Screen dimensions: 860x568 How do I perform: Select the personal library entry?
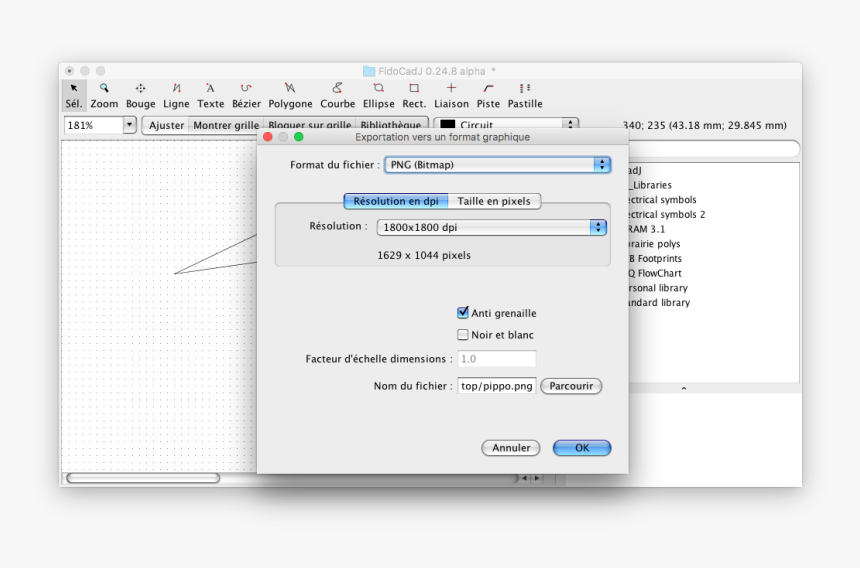[x=658, y=288]
